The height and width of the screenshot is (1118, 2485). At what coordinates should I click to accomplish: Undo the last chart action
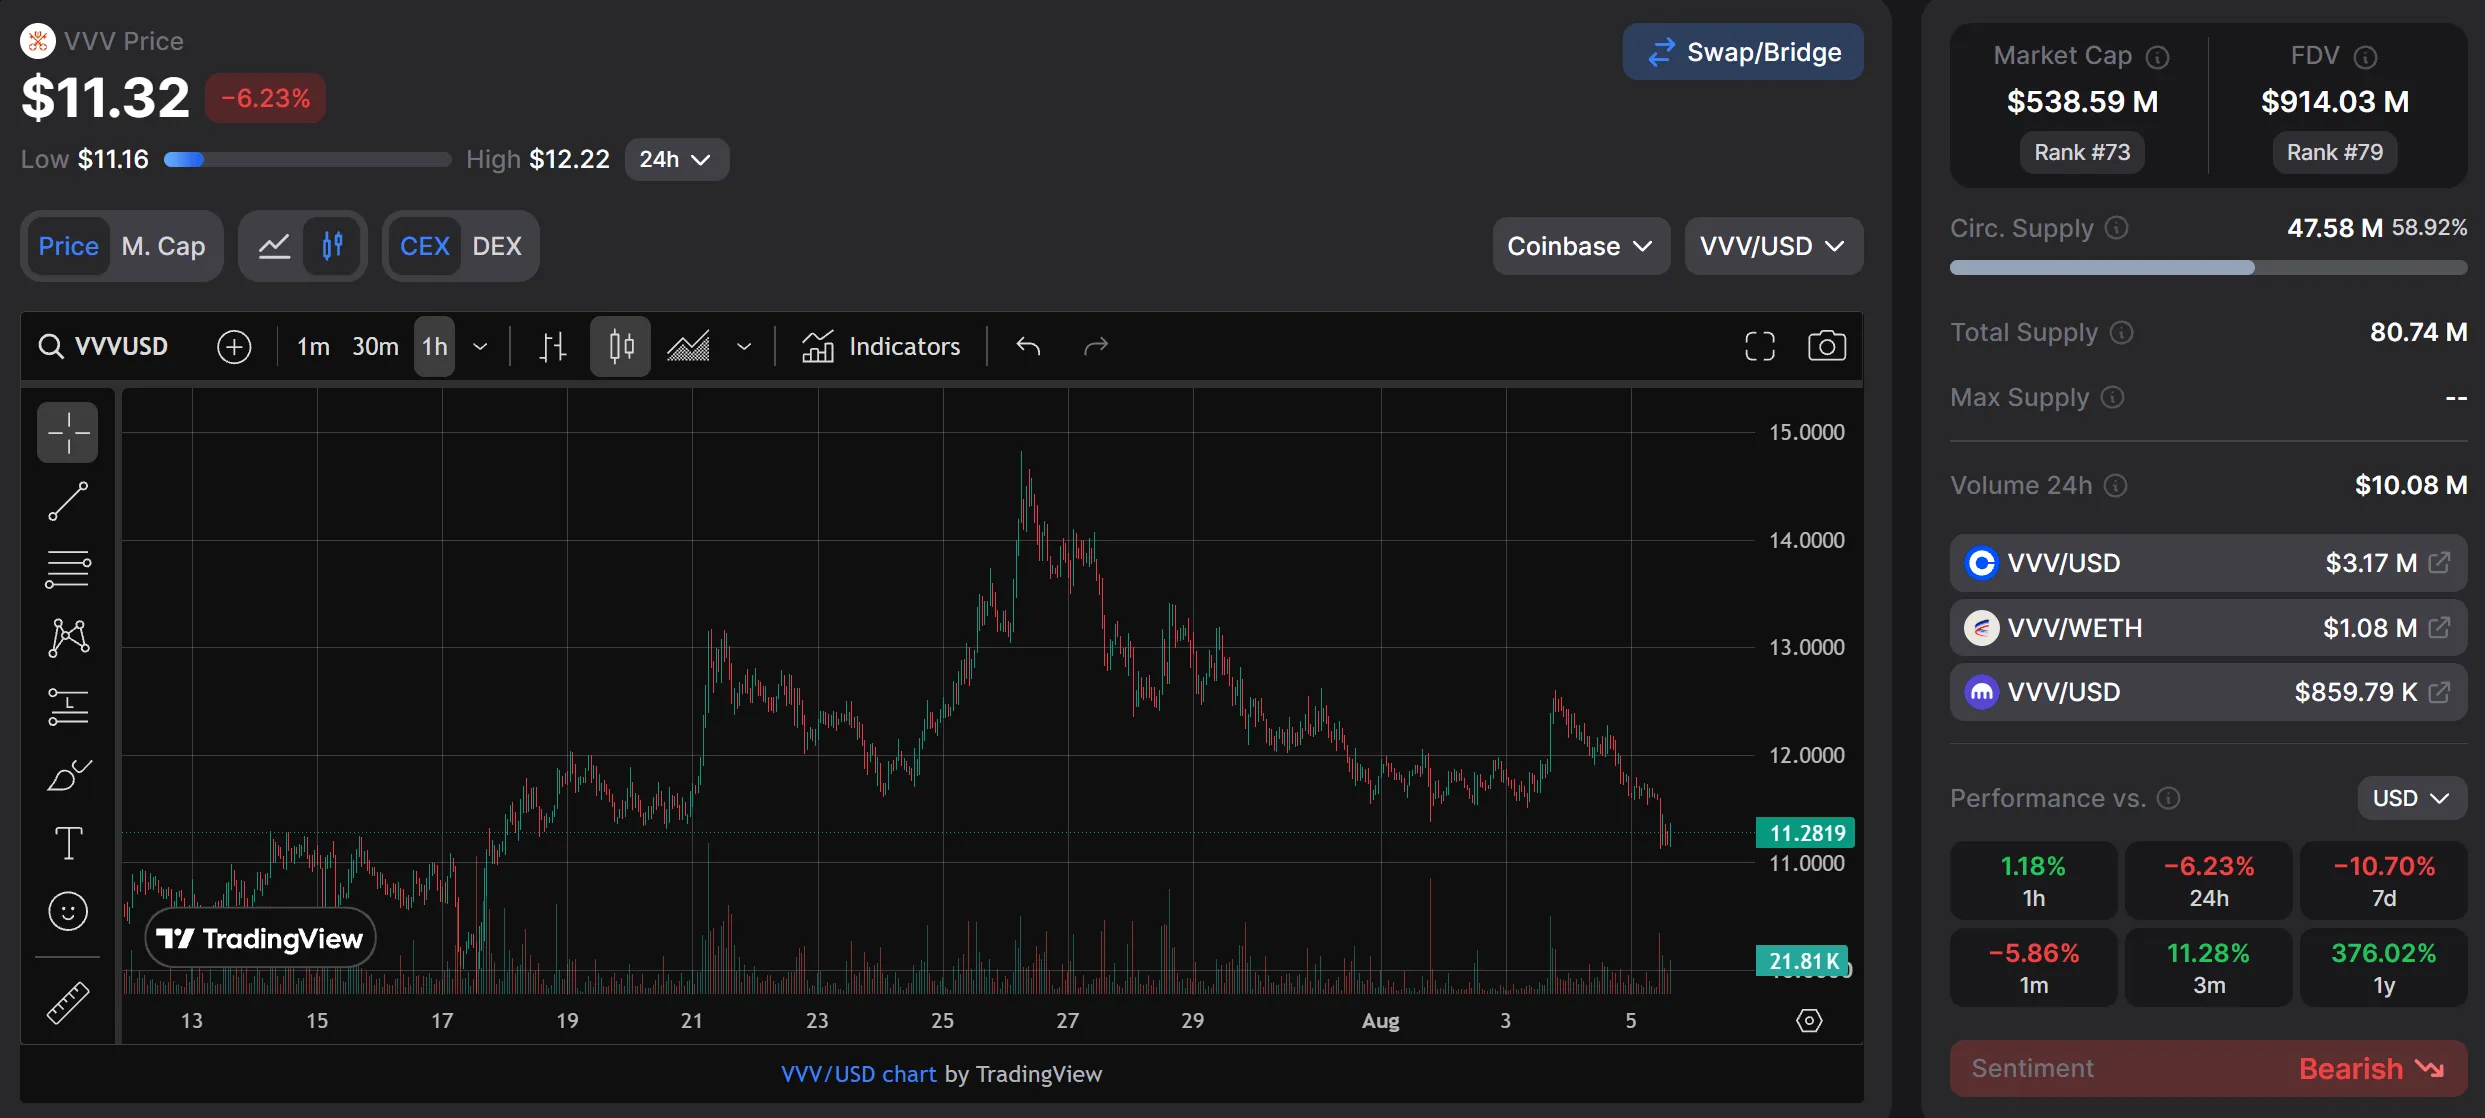[1028, 346]
